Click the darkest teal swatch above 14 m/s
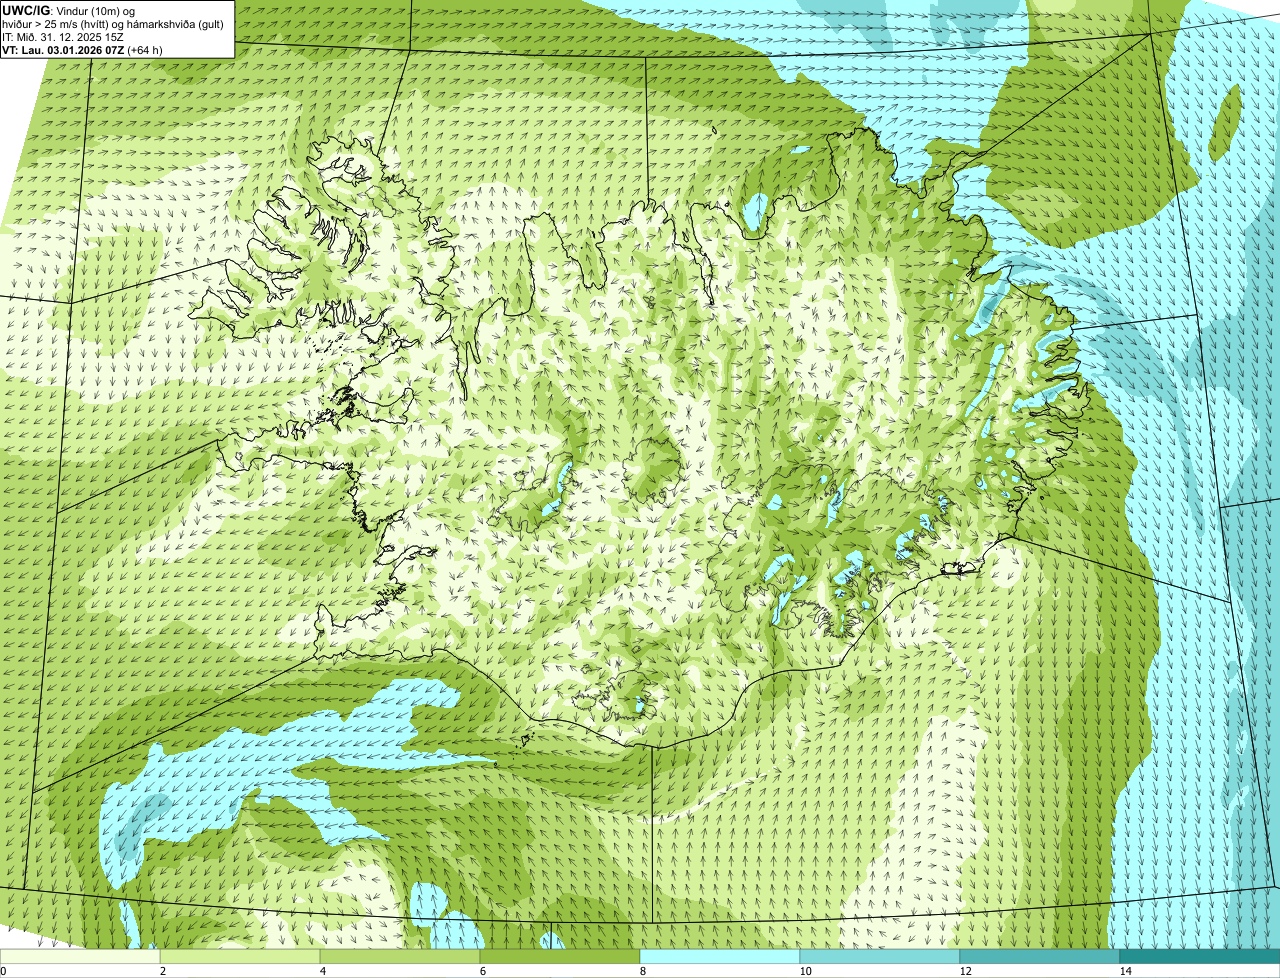This screenshot has height=978, width=1280. click(x=1200, y=956)
